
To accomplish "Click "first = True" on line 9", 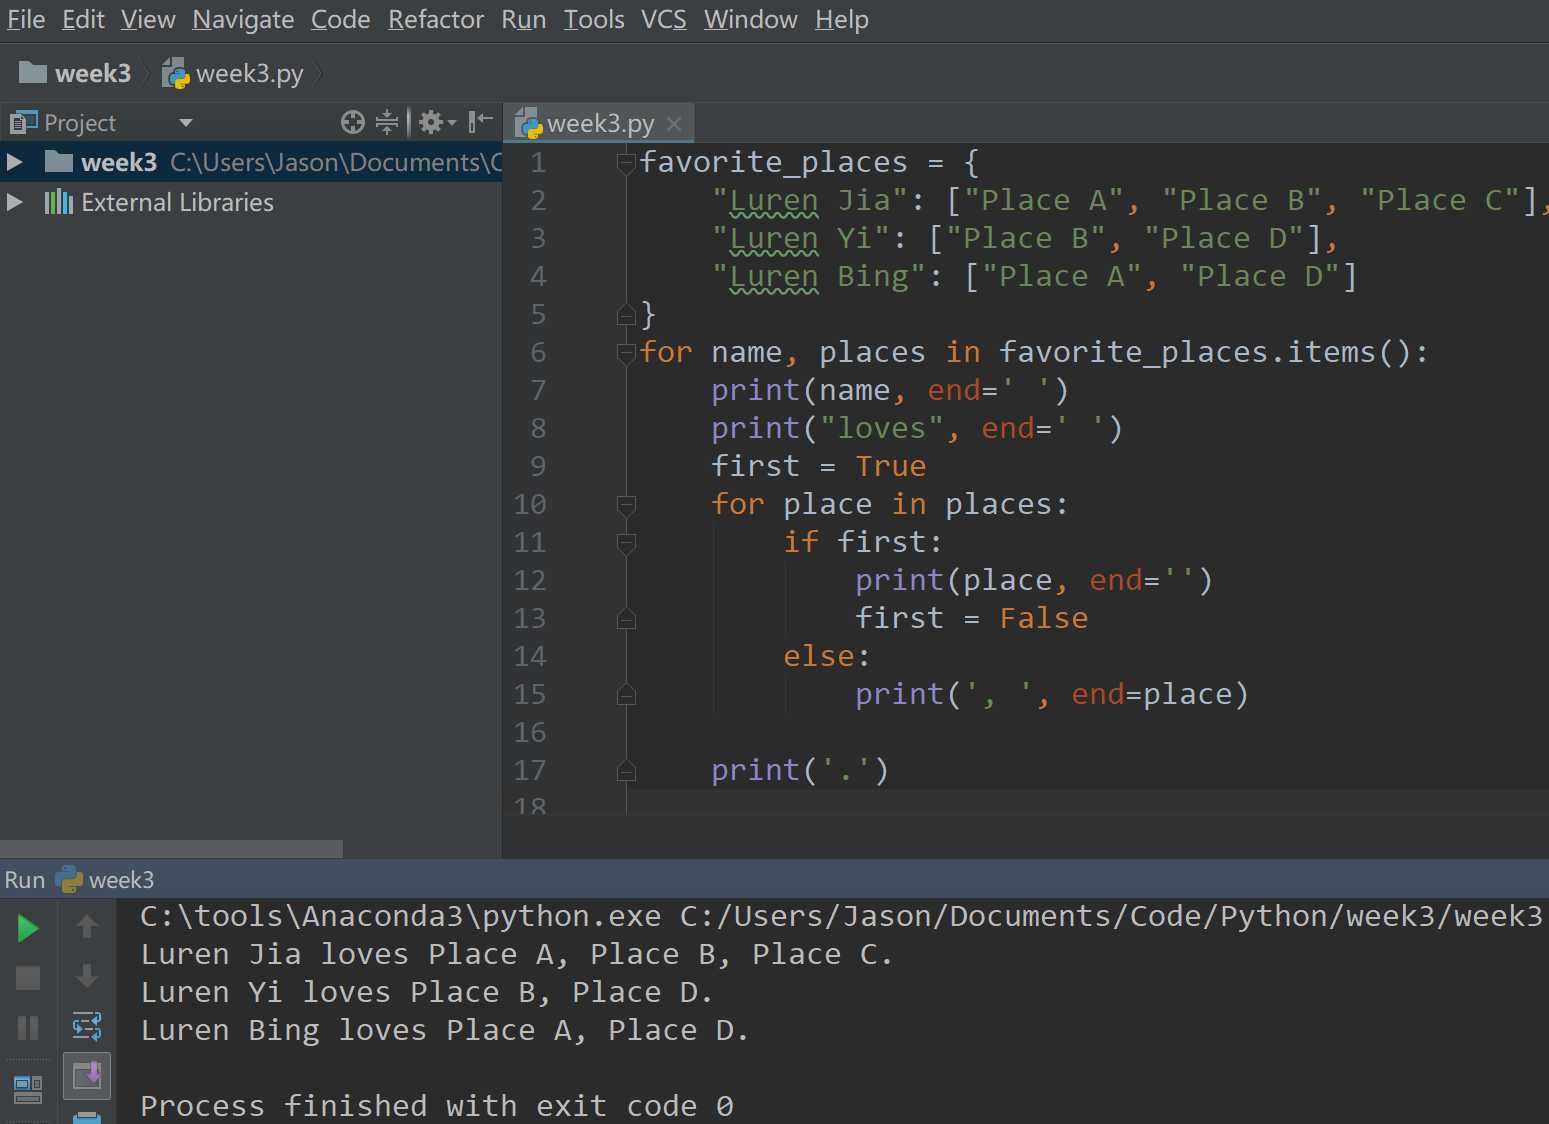I will click(818, 466).
